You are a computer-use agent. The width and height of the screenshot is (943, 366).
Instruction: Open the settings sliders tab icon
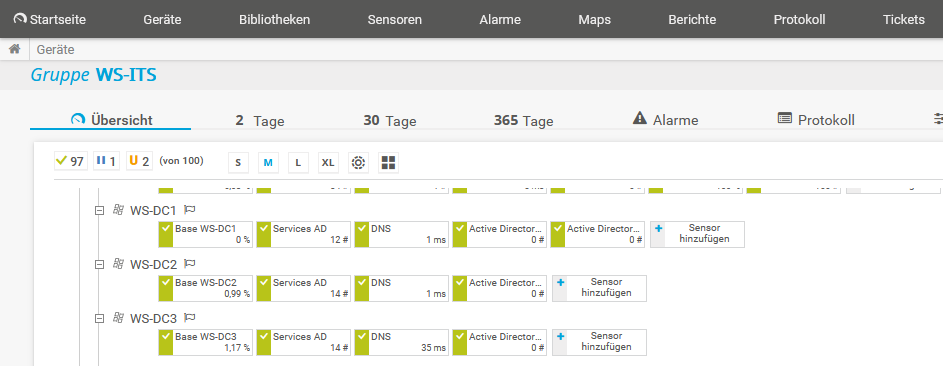938,119
